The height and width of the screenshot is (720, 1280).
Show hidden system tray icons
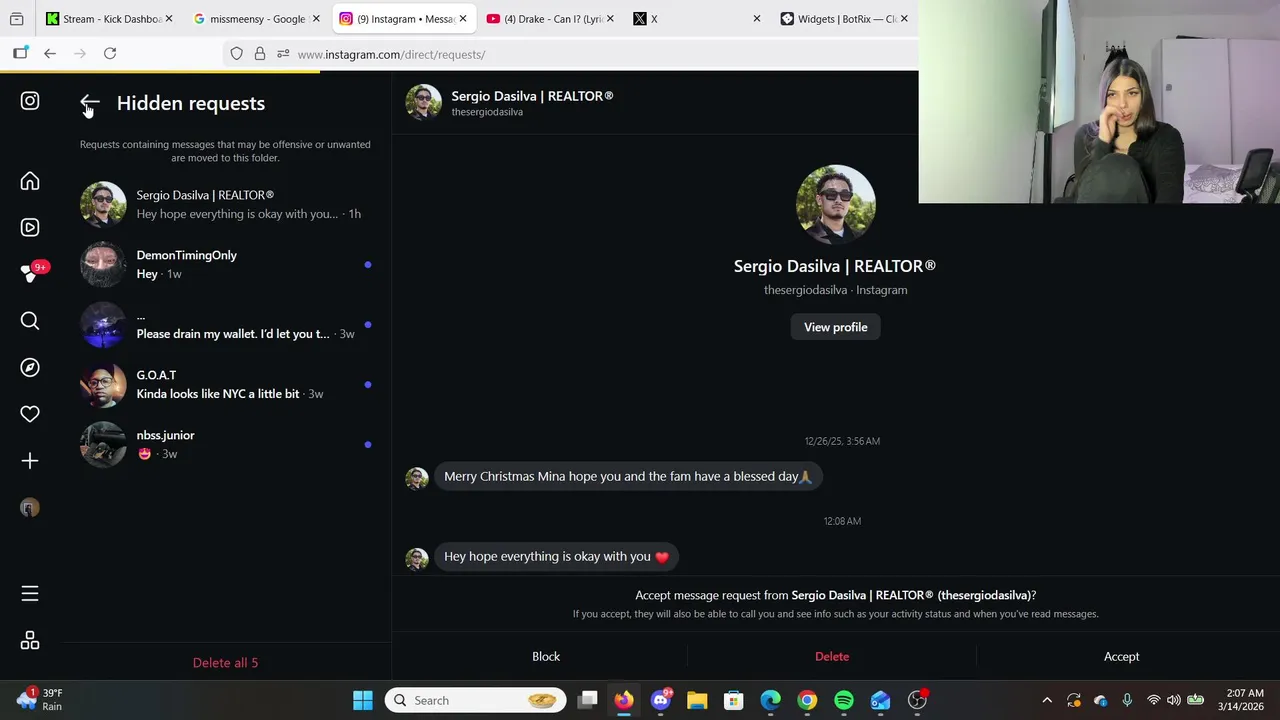coord(1047,700)
